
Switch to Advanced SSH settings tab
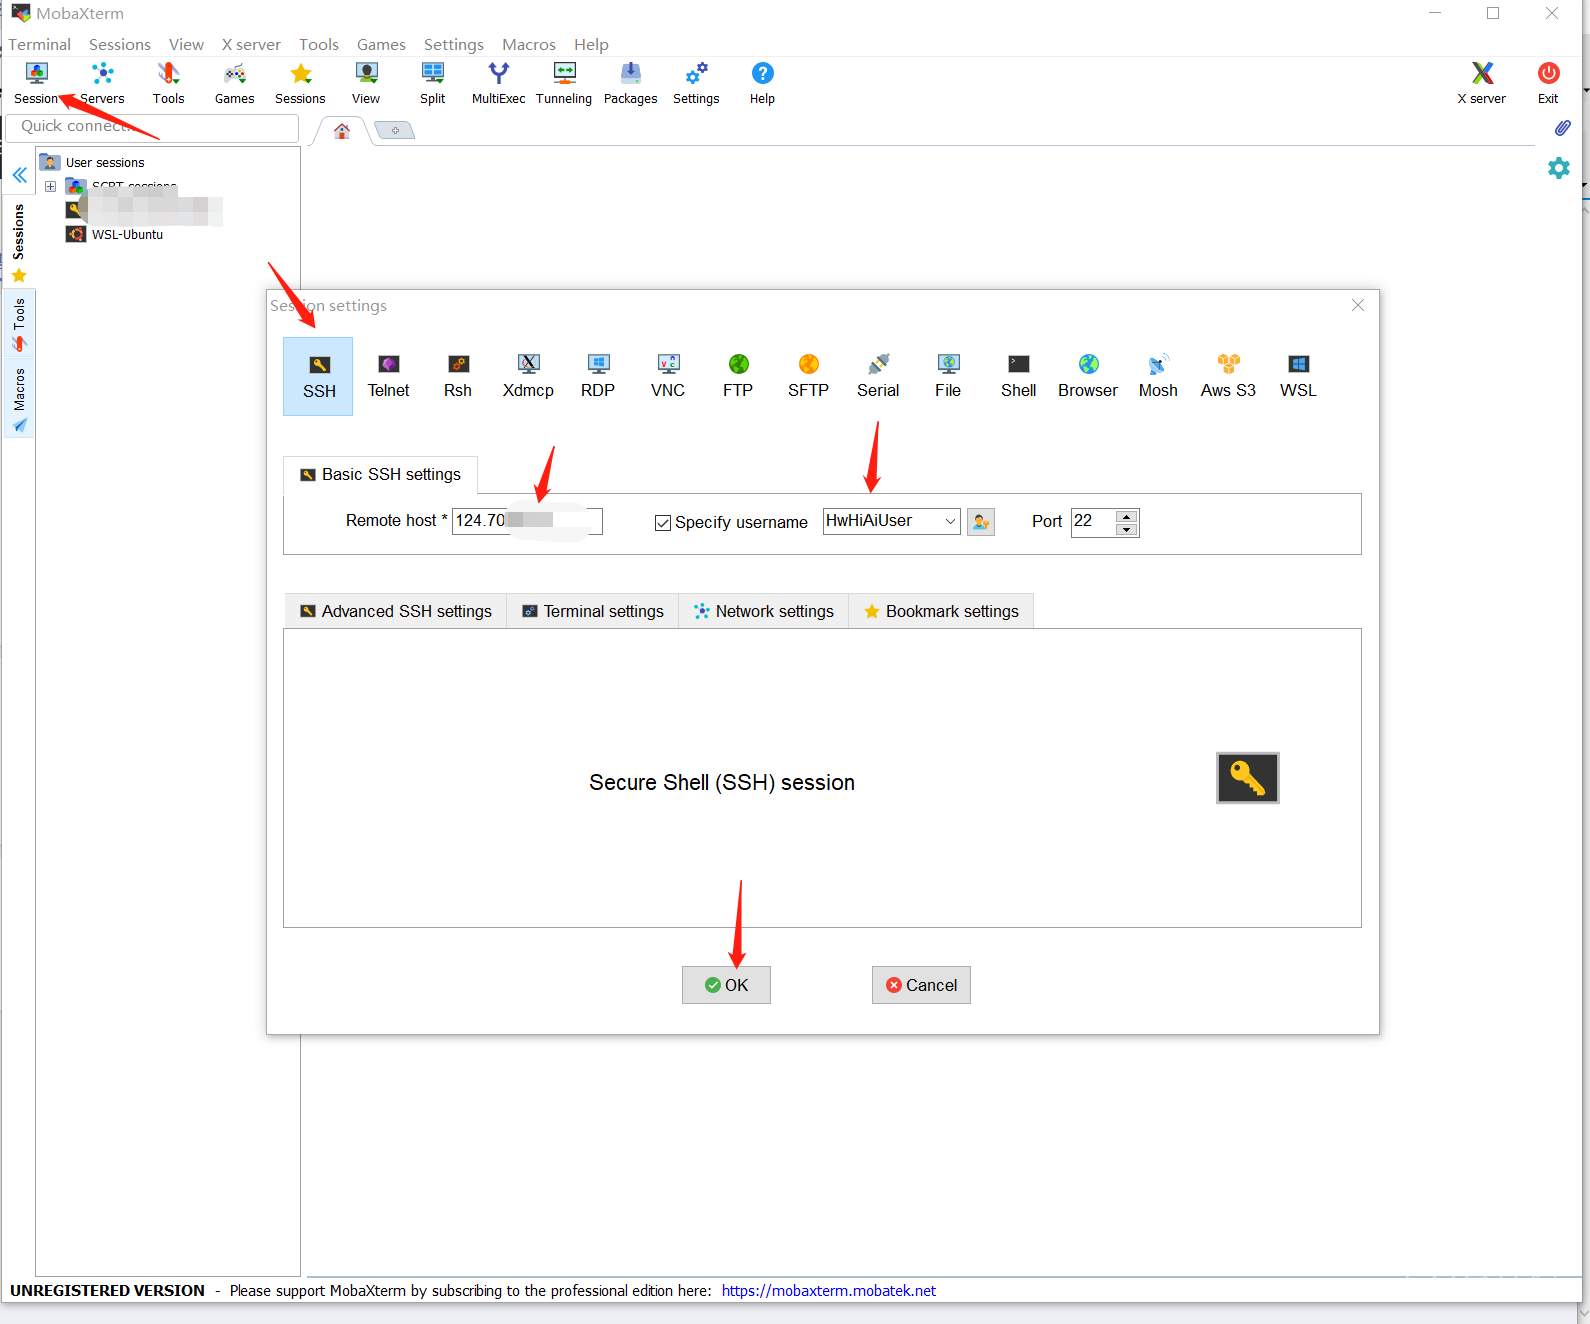pyautogui.click(x=396, y=611)
